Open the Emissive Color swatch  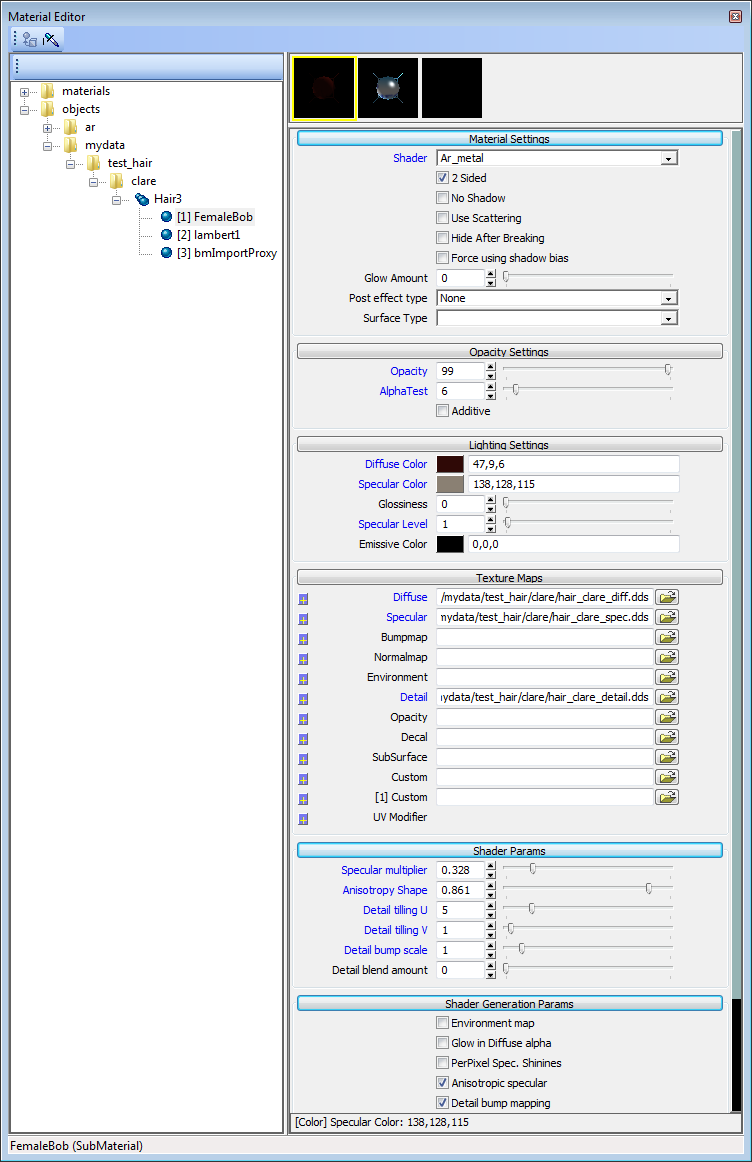450,545
